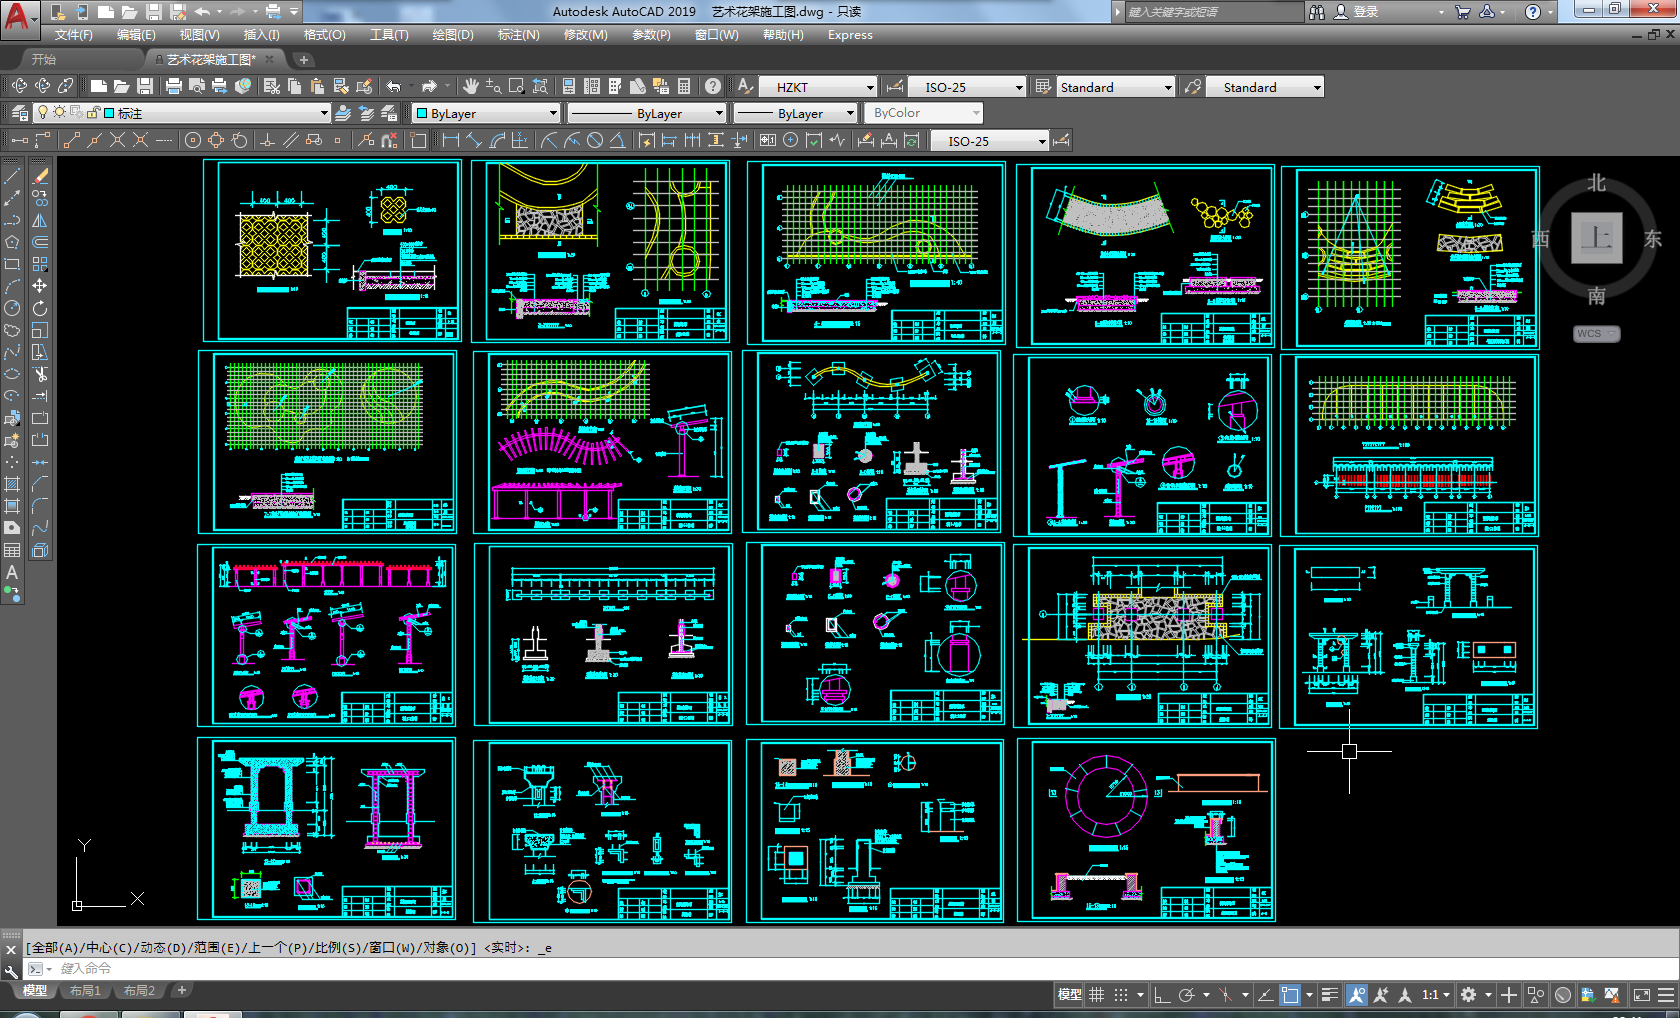Select the Line draw tool

click(x=12, y=175)
